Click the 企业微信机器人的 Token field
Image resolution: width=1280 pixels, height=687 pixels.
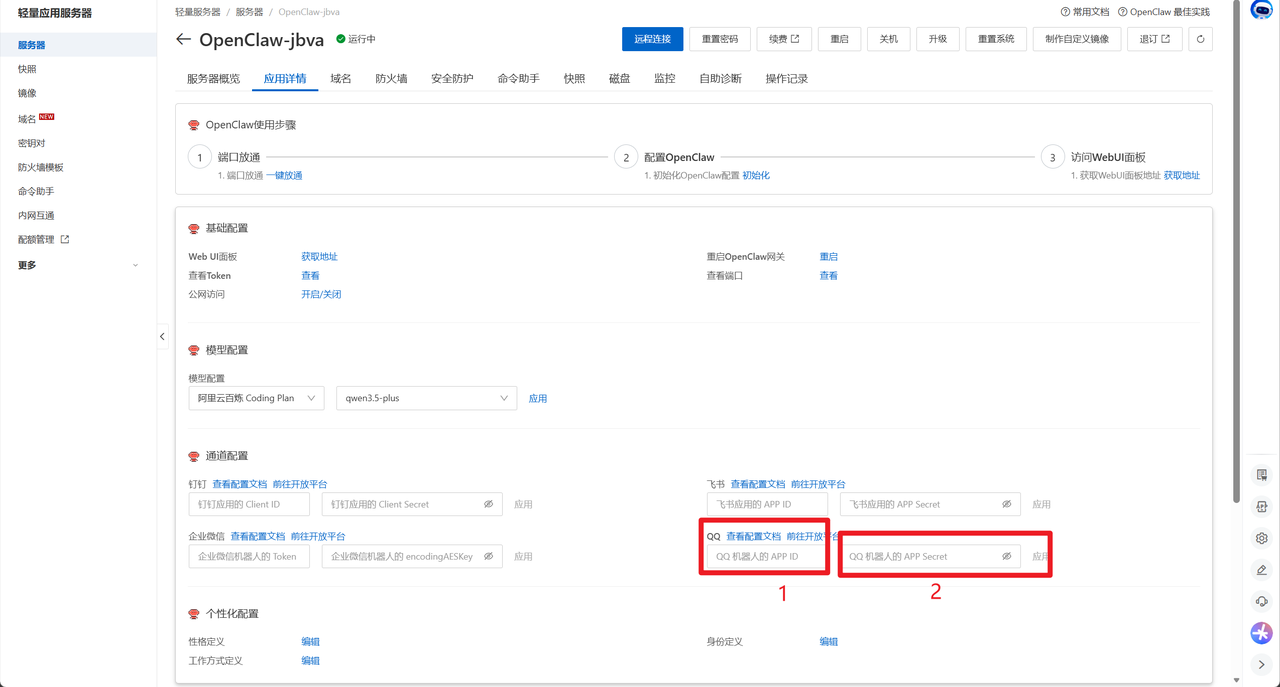point(249,556)
